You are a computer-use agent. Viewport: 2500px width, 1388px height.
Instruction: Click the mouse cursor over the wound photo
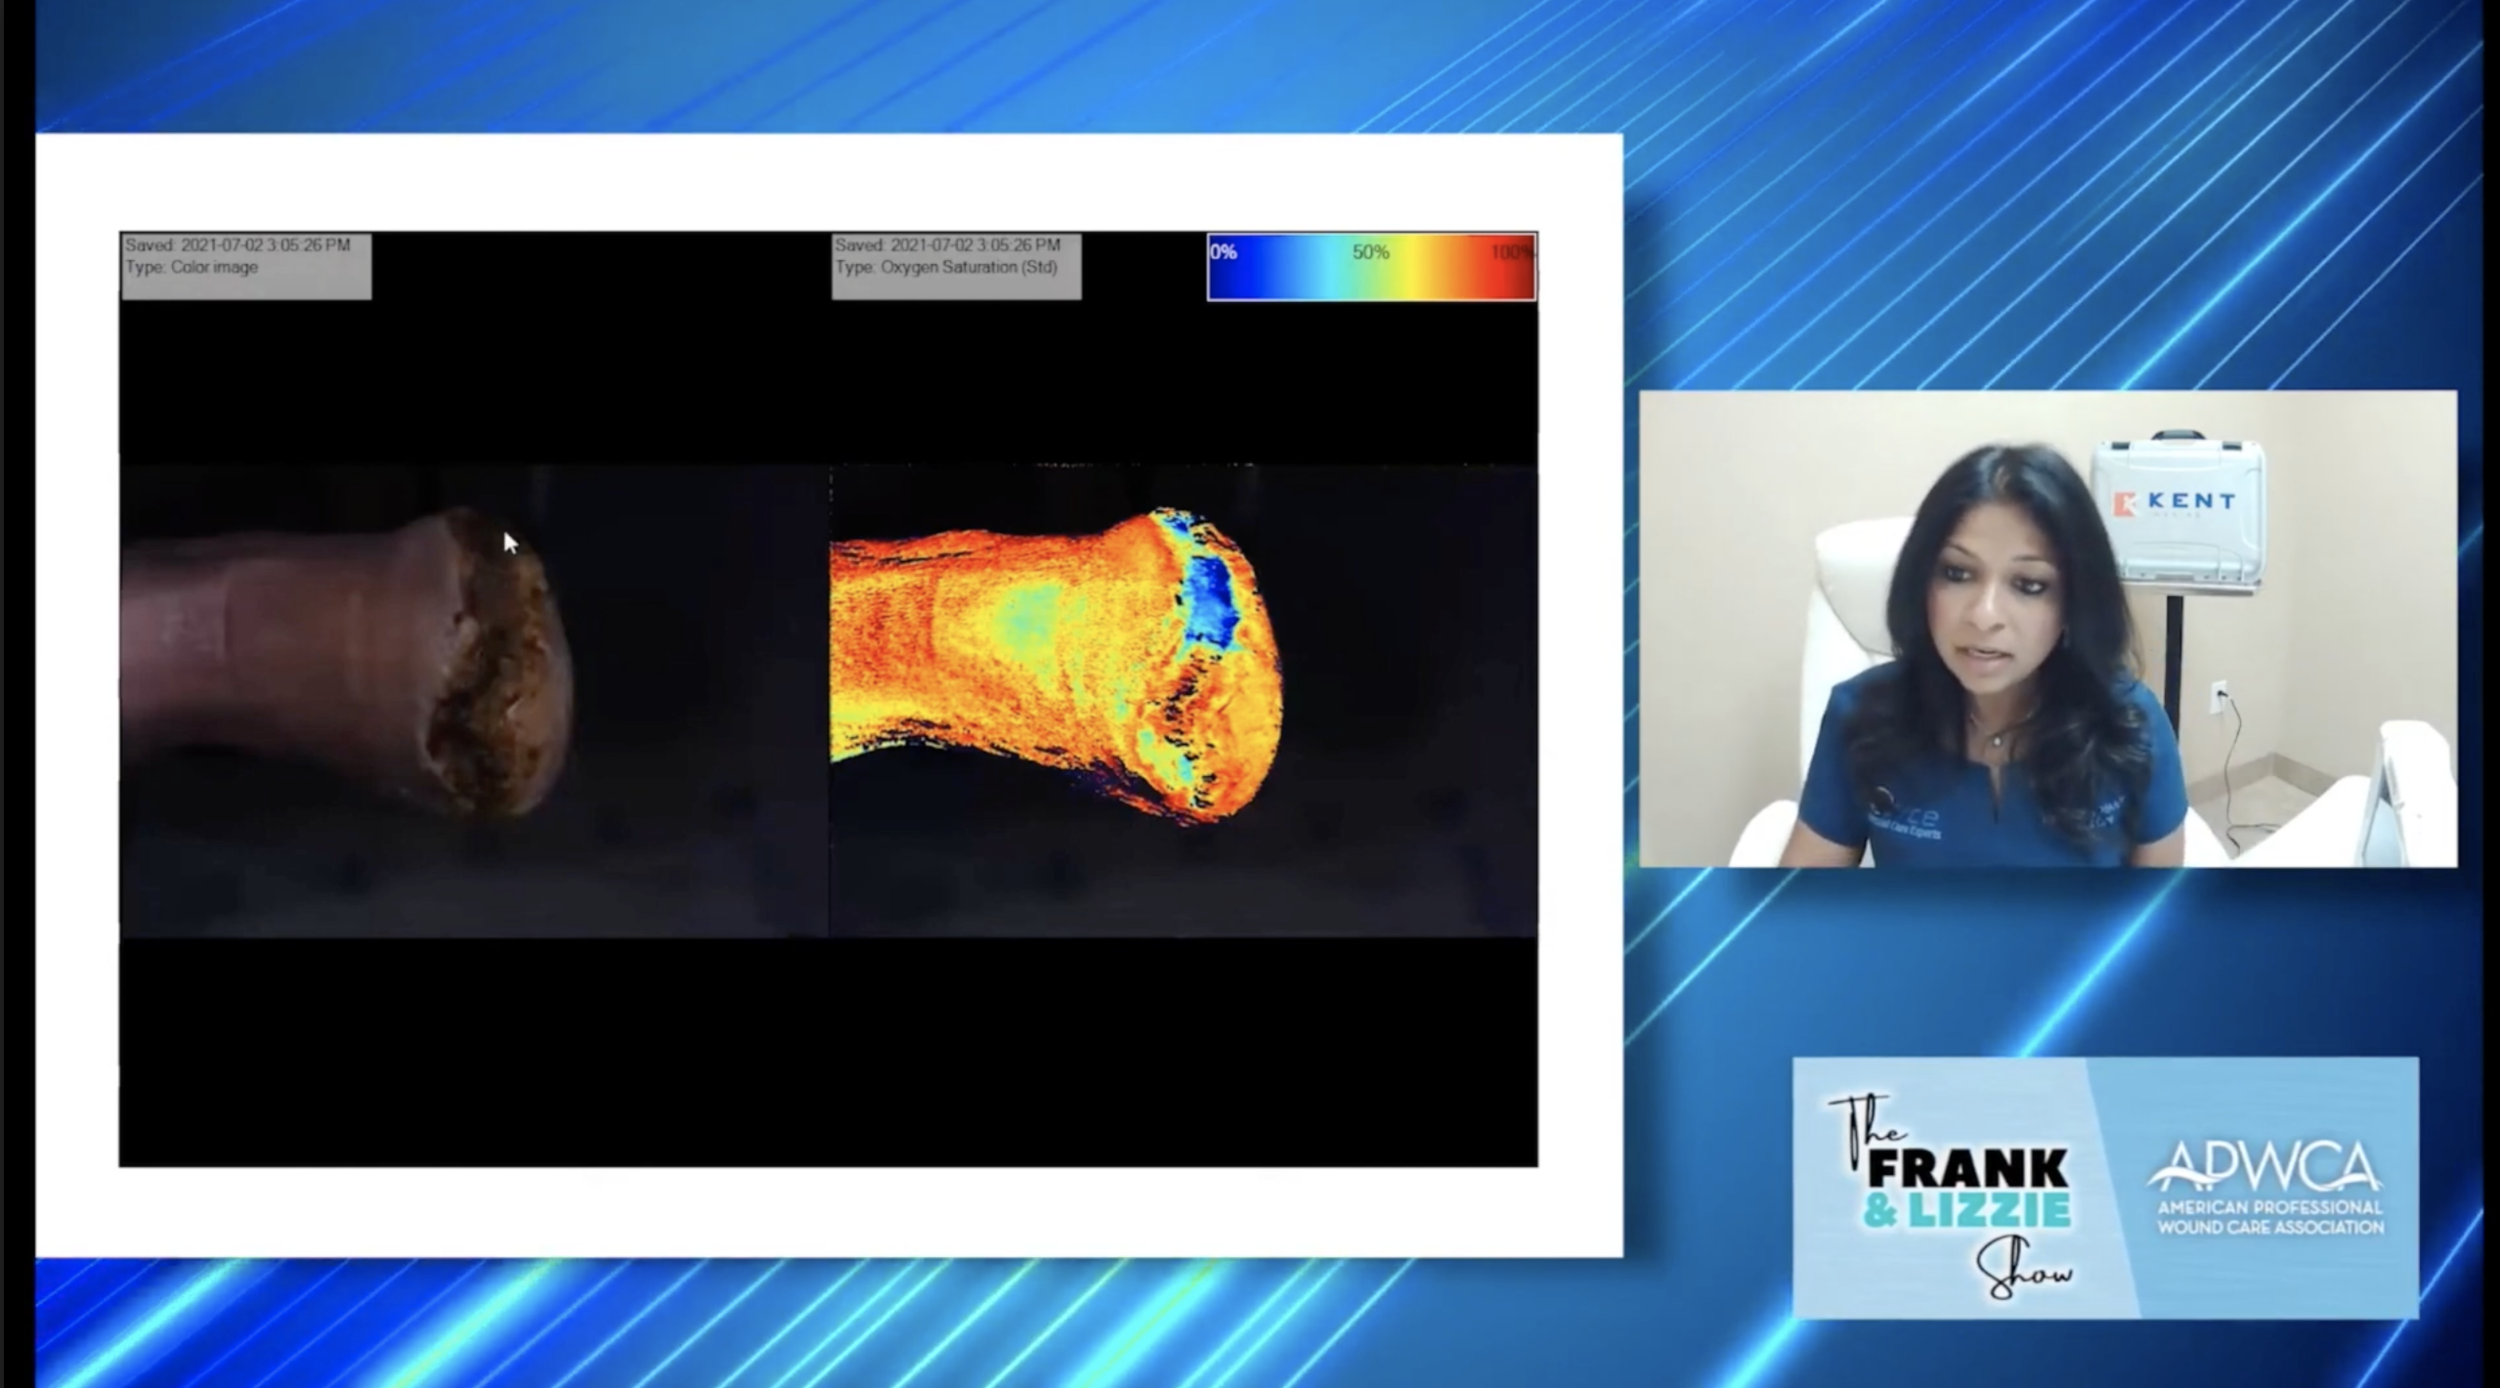coord(511,541)
